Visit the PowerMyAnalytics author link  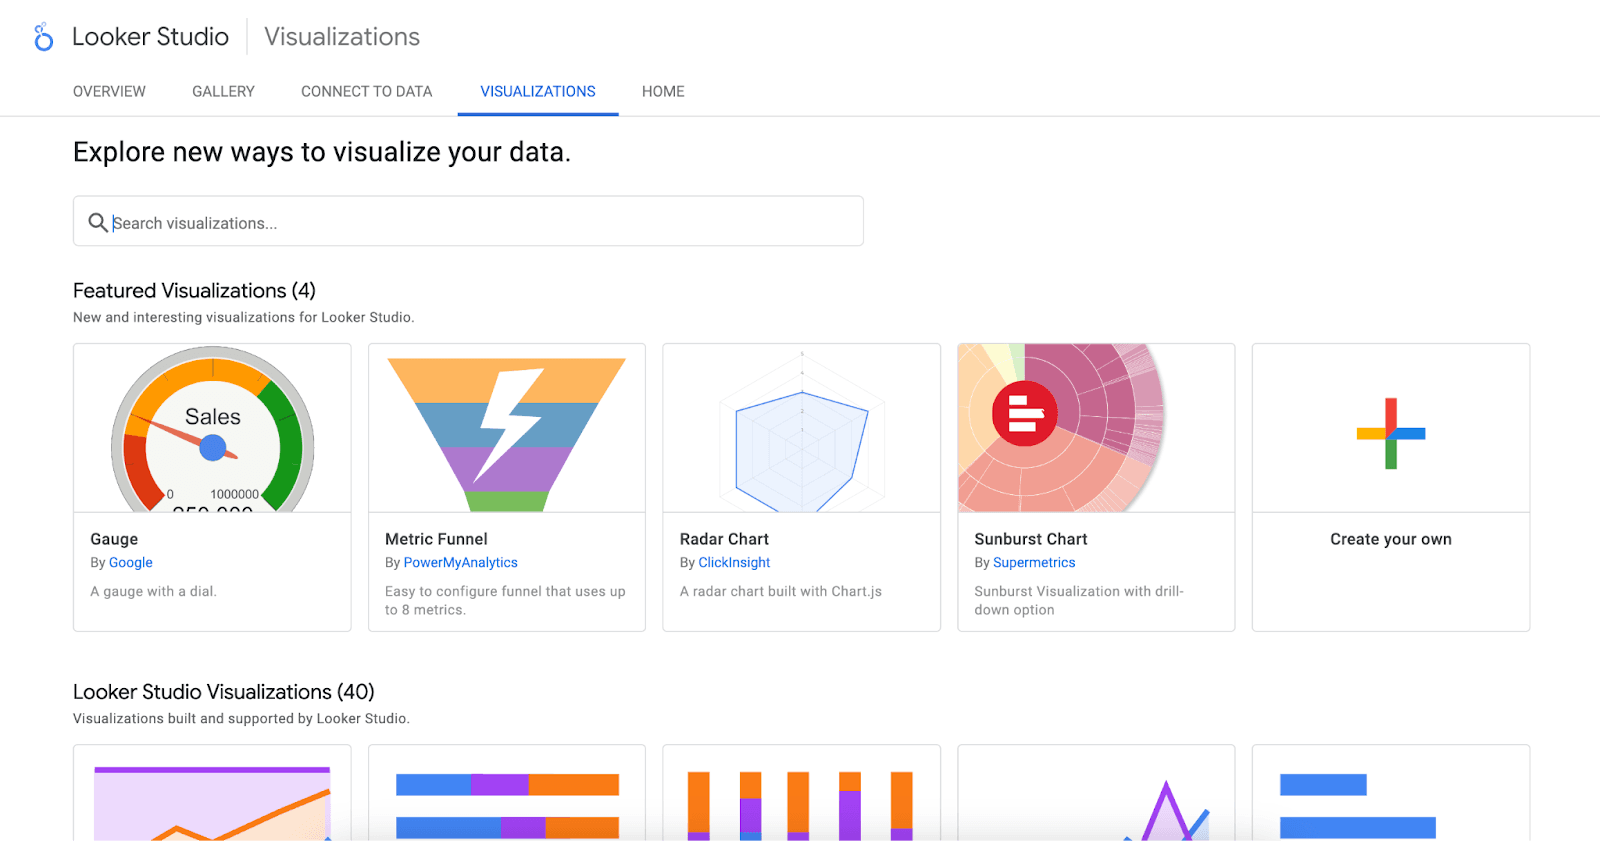(460, 563)
